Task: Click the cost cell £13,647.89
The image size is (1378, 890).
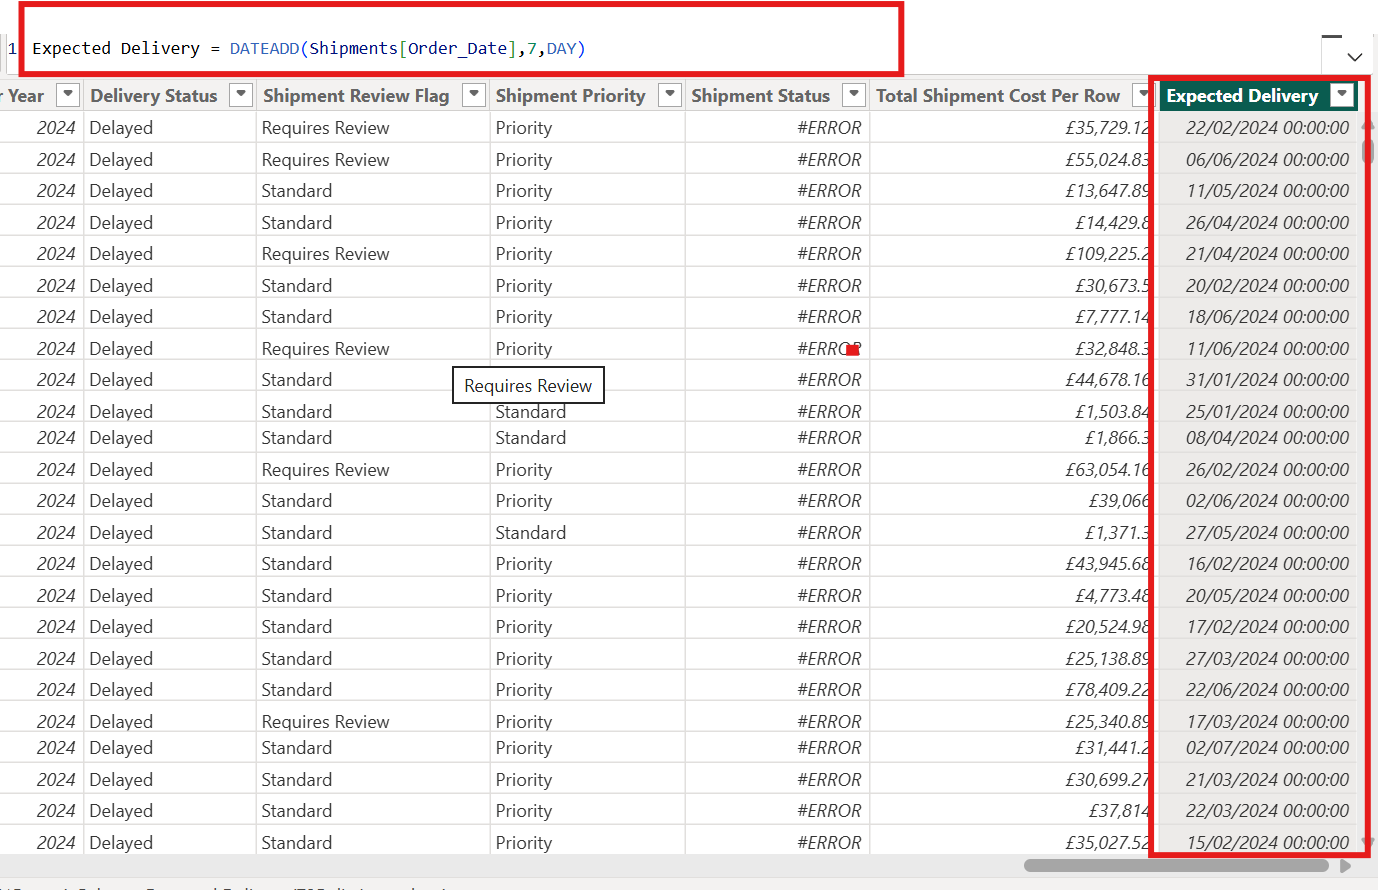Action: [1107, 190]
